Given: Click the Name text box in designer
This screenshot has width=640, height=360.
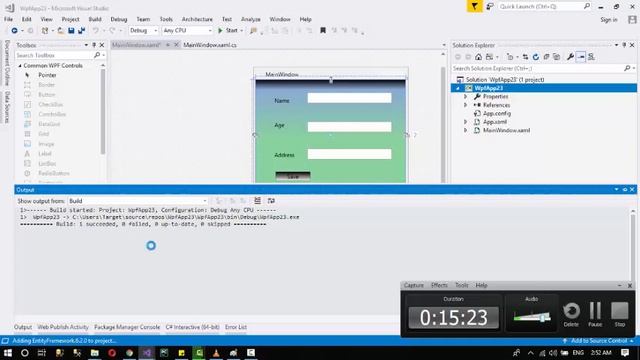Looking at the screenshot, I should [x=349, y=98].
